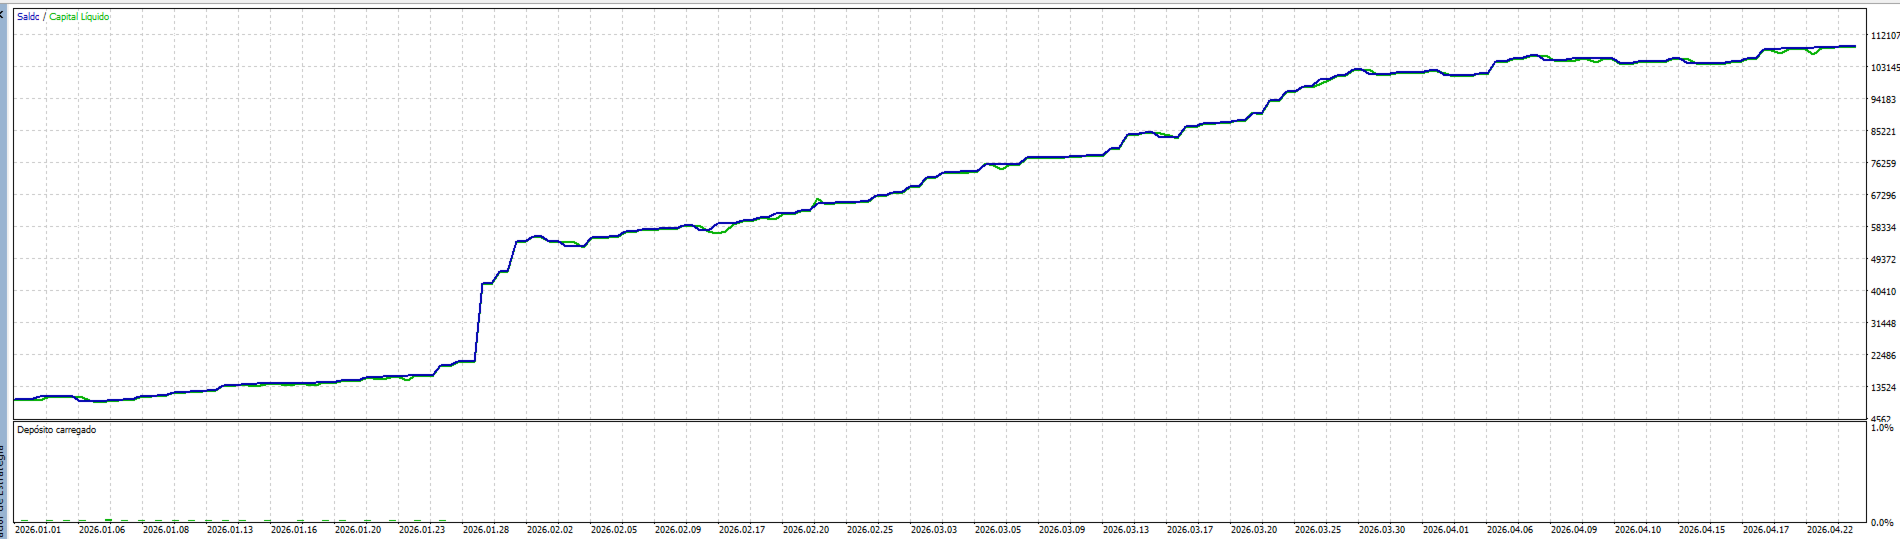Click the 2026.03.30 date label
The image size is (1900, 539).
click(x=1382, y=530)
